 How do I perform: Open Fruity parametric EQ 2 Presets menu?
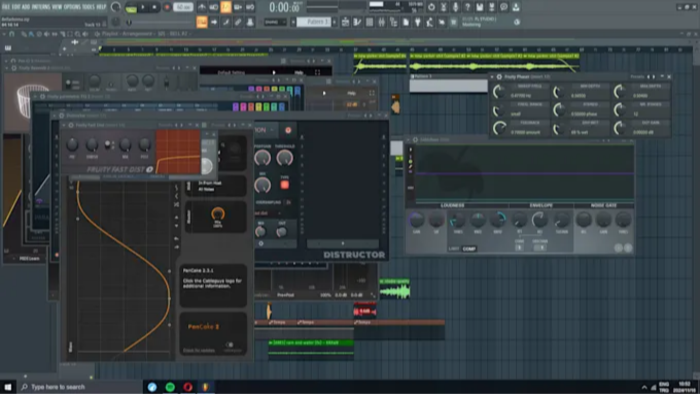point(246,96)
